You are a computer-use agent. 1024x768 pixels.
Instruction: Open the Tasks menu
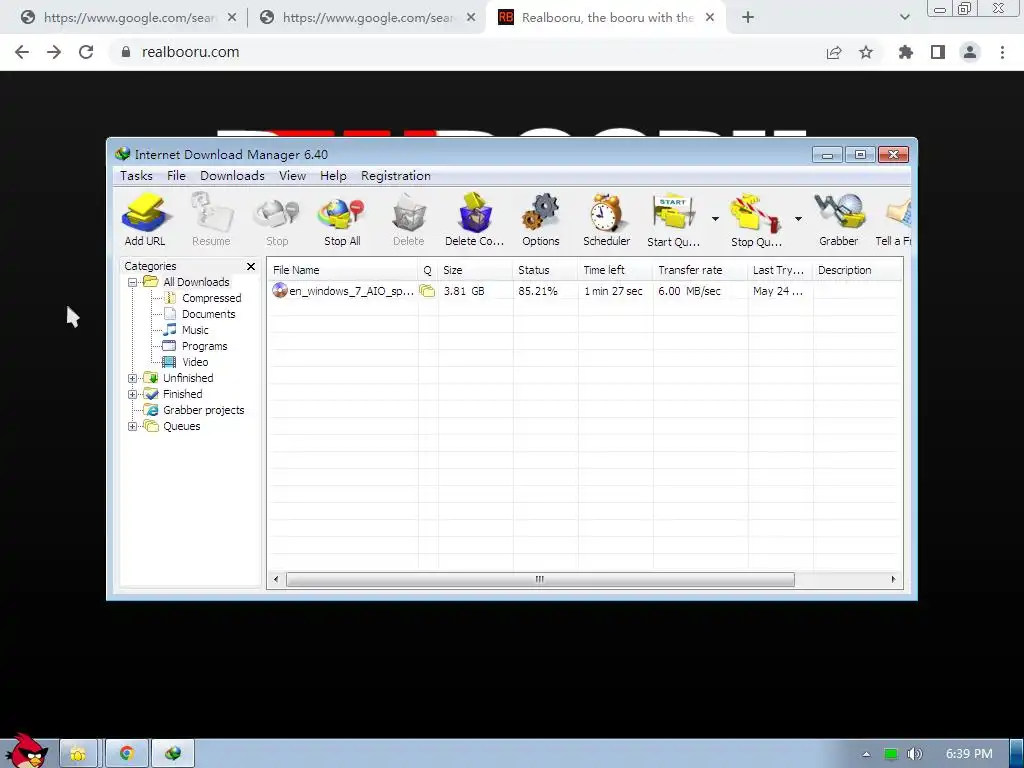[136, 176]
